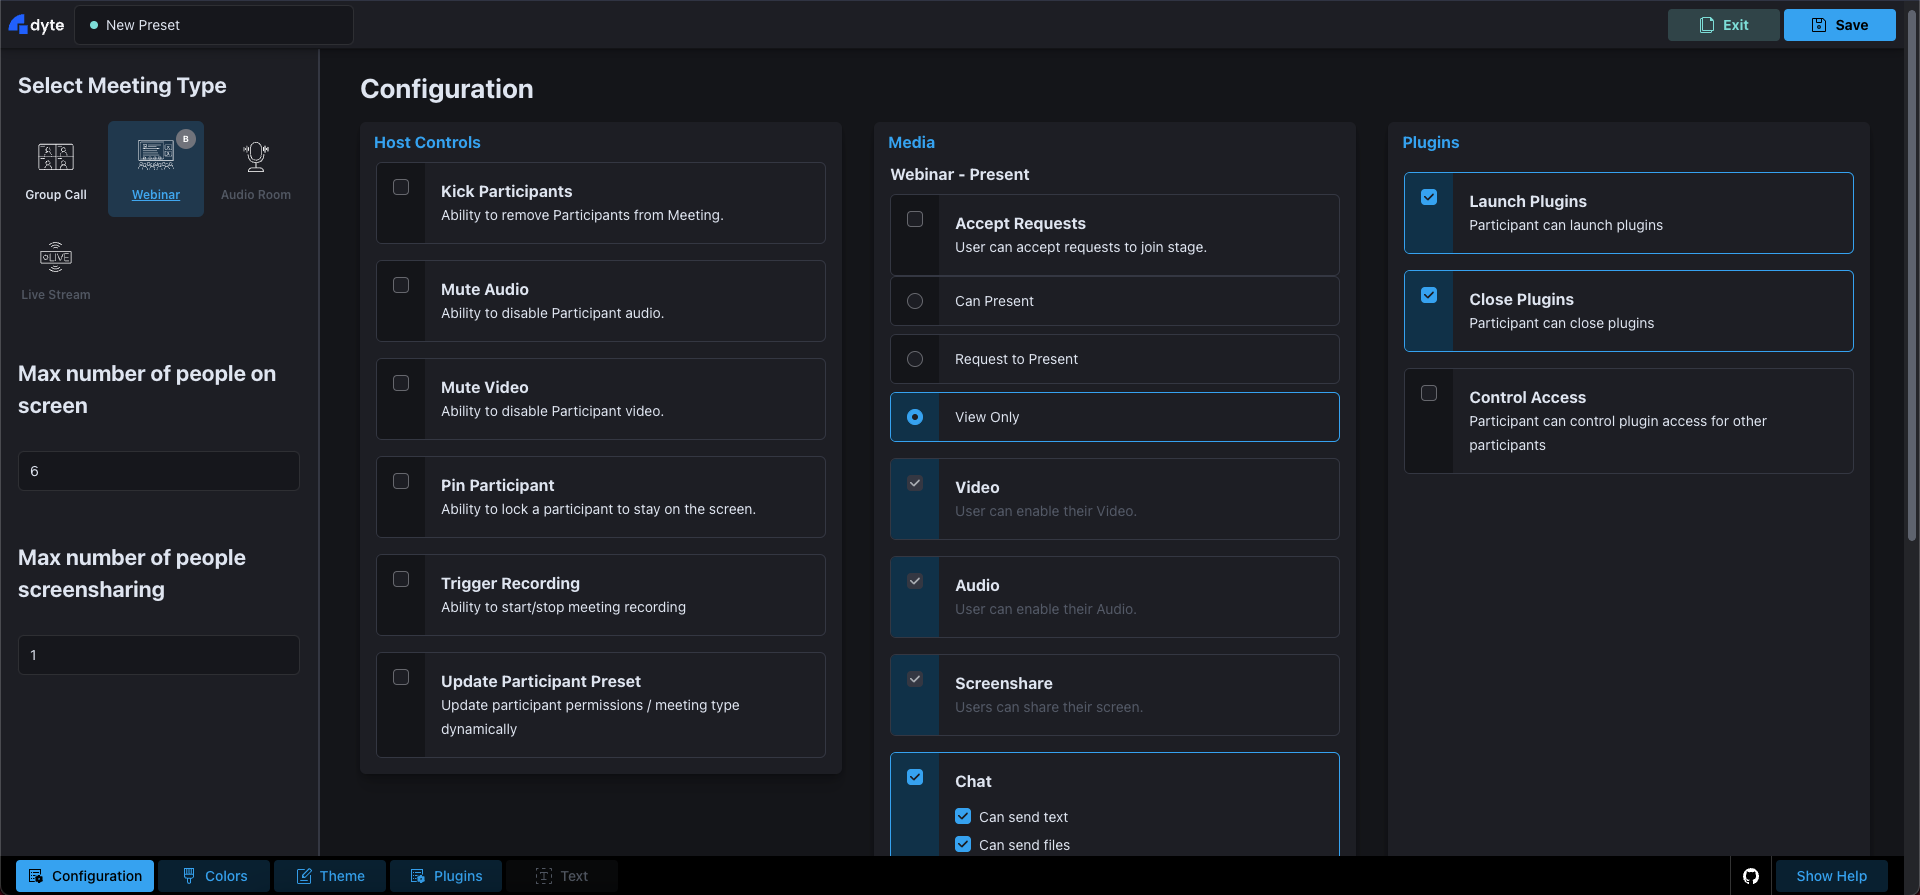Screen dimensions: 1920x895
Task: Enable the Control Access checkbox
Action: pos(1429,393)
